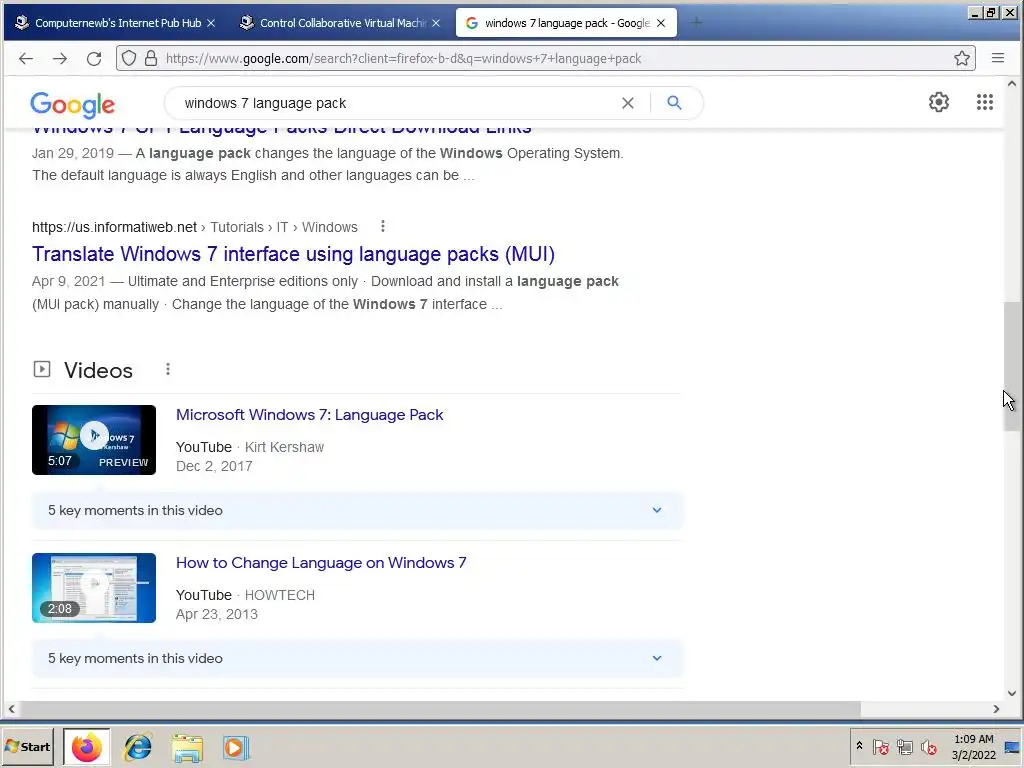
Task: Click the horizontal scrollbar thumb
Action: tap(440, 709)
